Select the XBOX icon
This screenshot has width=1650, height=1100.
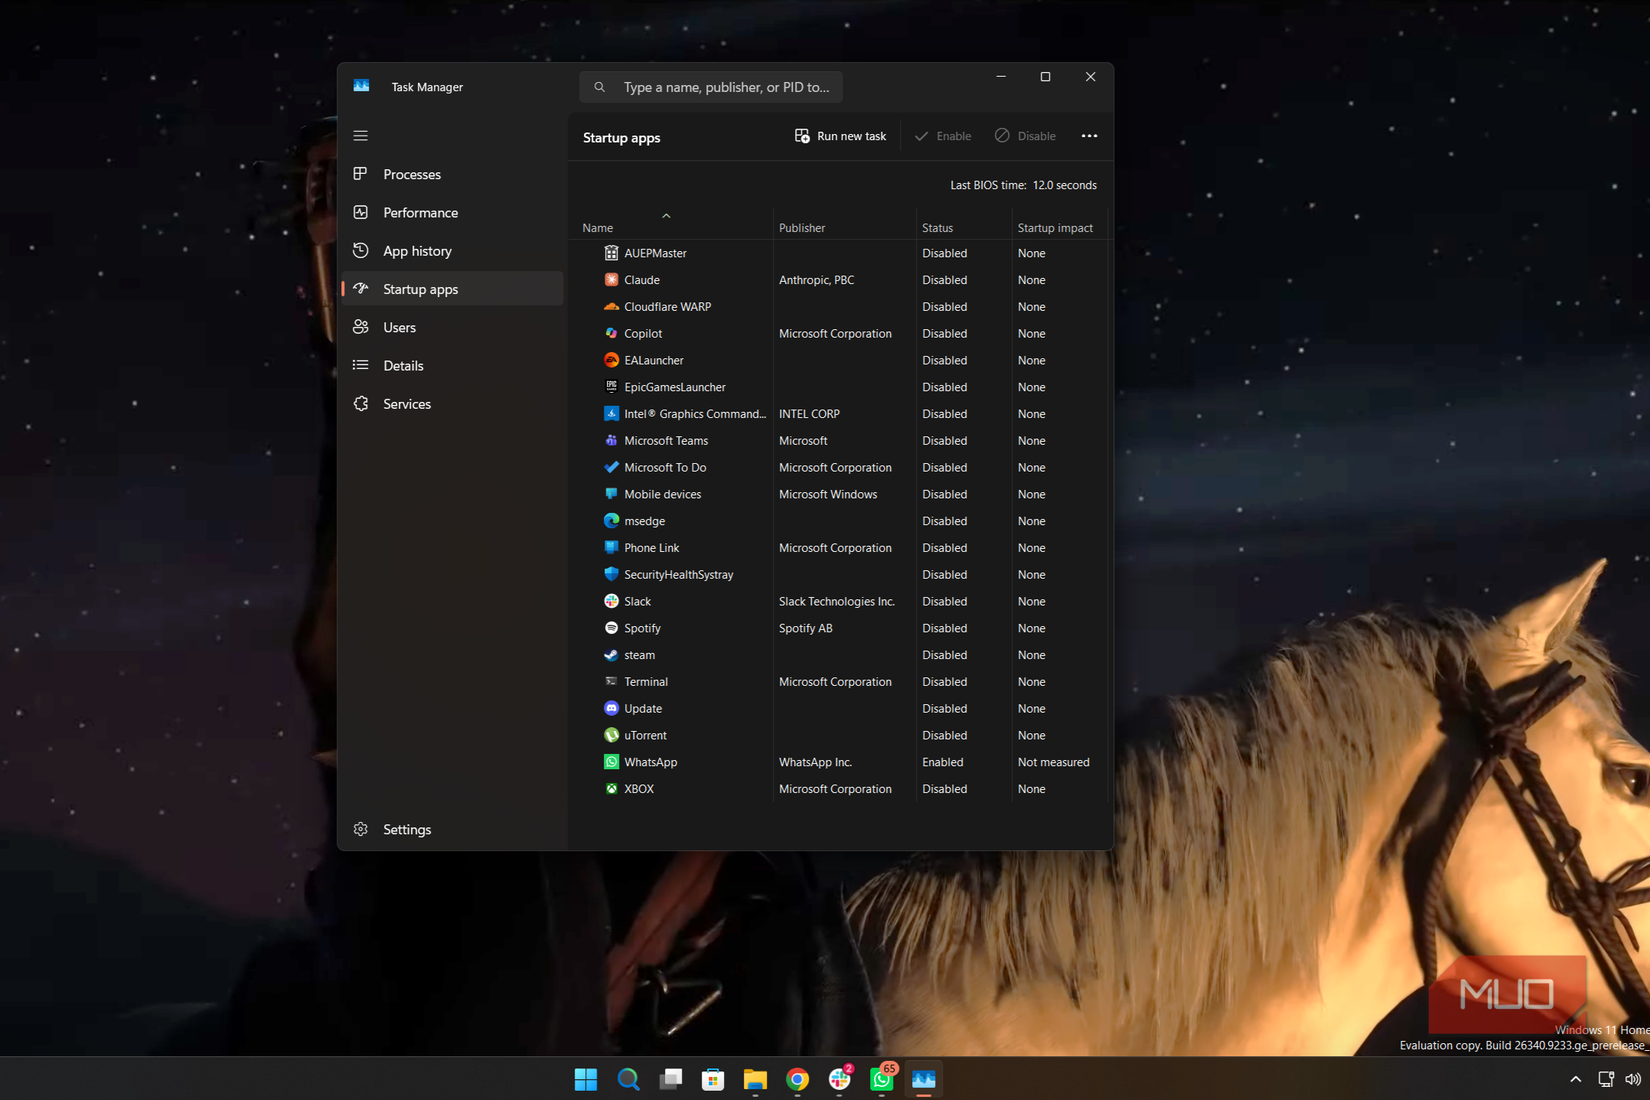coord(611,789)
